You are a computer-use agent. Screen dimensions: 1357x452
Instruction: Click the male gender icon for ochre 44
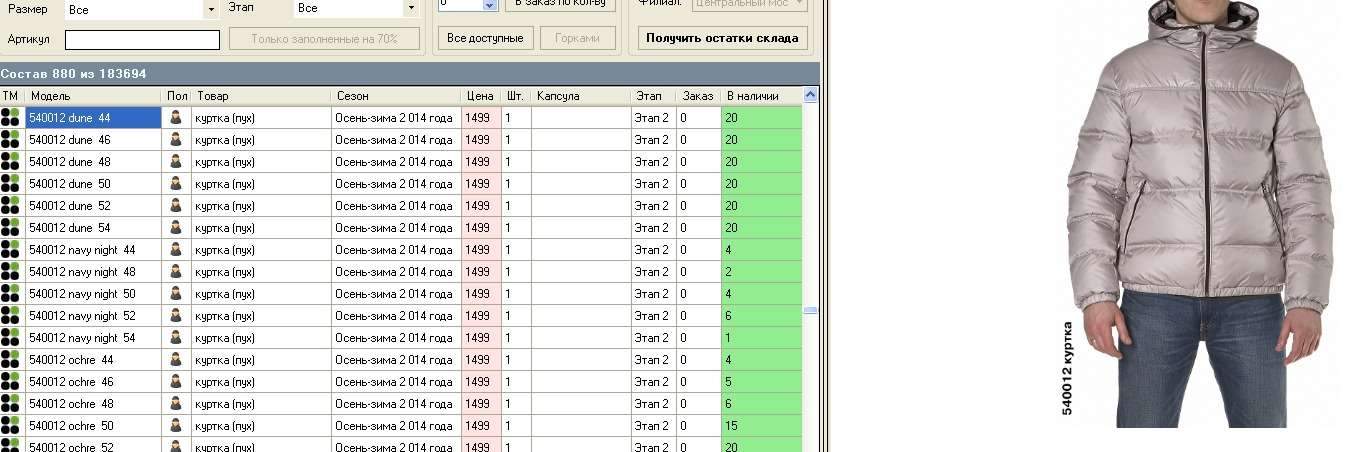tap(176, 360)
